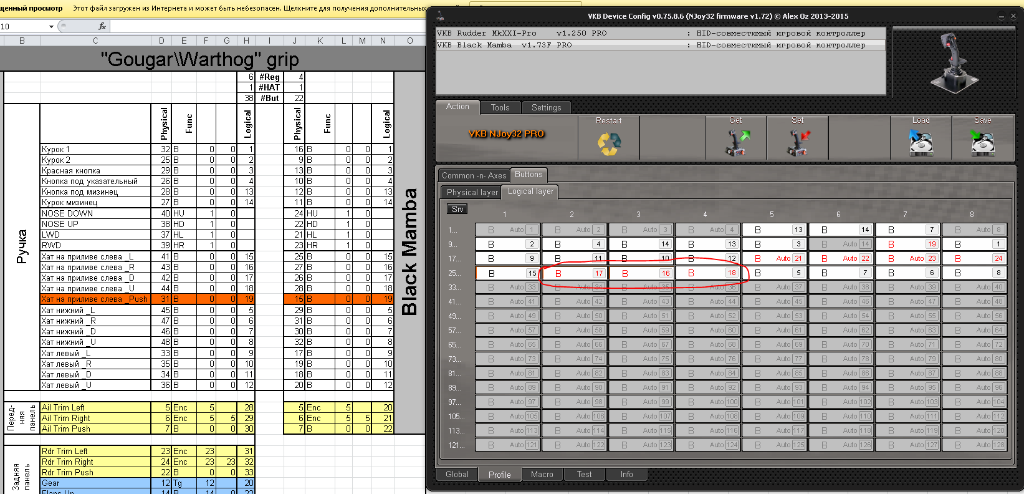The height and width of the screenshot is (494, 1024).
Task: Select Excel column header O
Action: click(x=409, y=41)
